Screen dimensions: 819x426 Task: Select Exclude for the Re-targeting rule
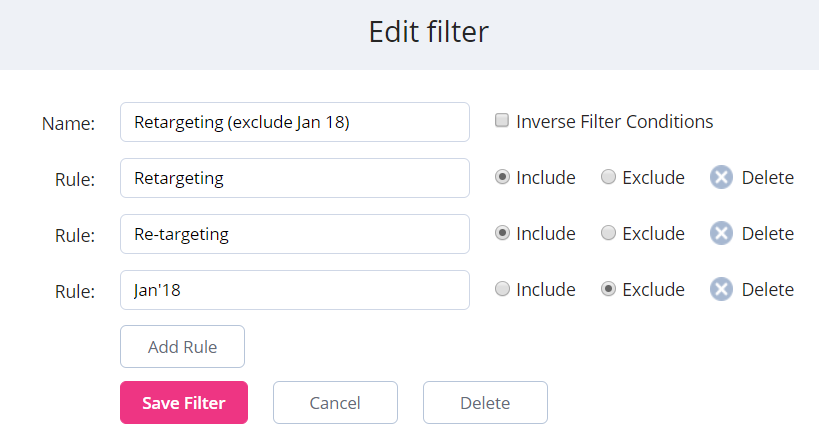(x=608, y=234)
